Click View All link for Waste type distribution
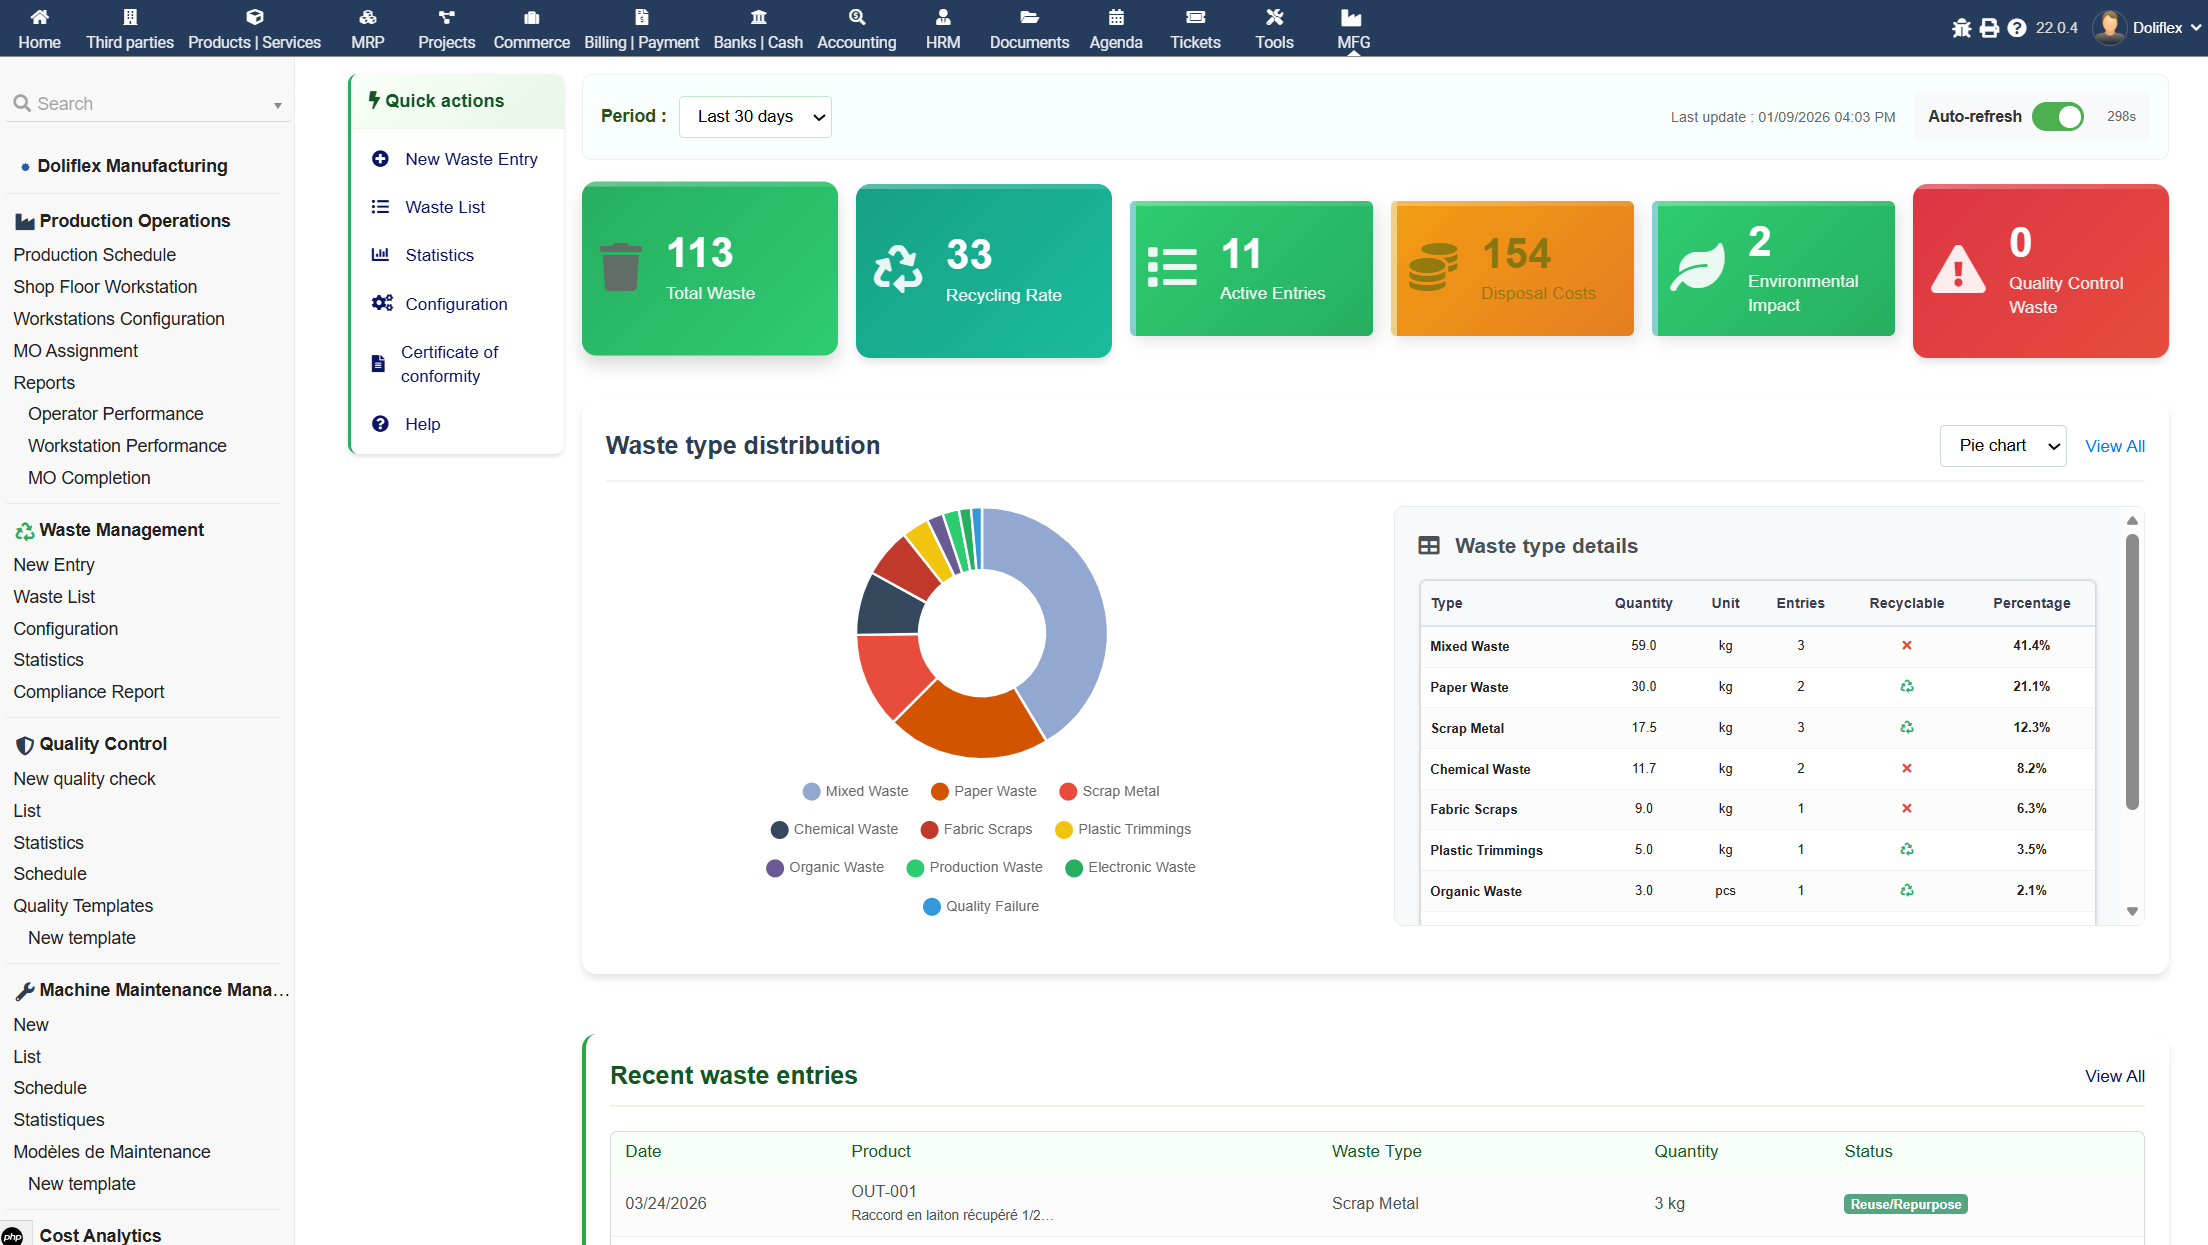The width and height of the screenshot is (2208, 1245). tap(2114, 446)
